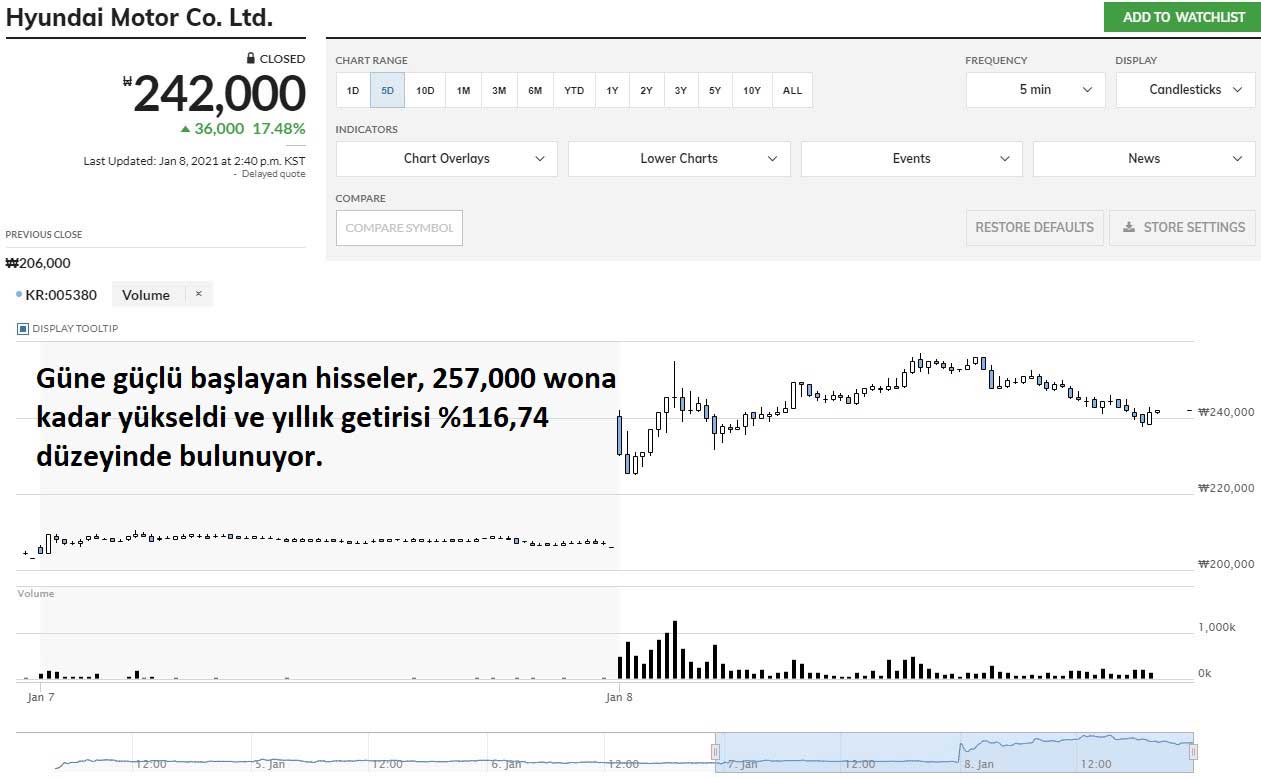The width and height of the screenshot is (1261, 778).
Task: Select the 3M chart range
Action: point(499,90)
